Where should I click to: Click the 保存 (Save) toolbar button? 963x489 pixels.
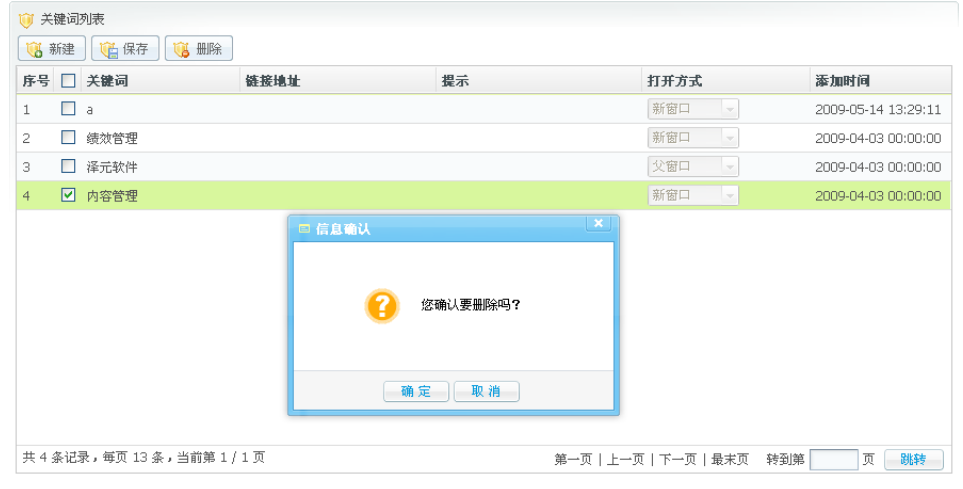(x=125, y=49)
